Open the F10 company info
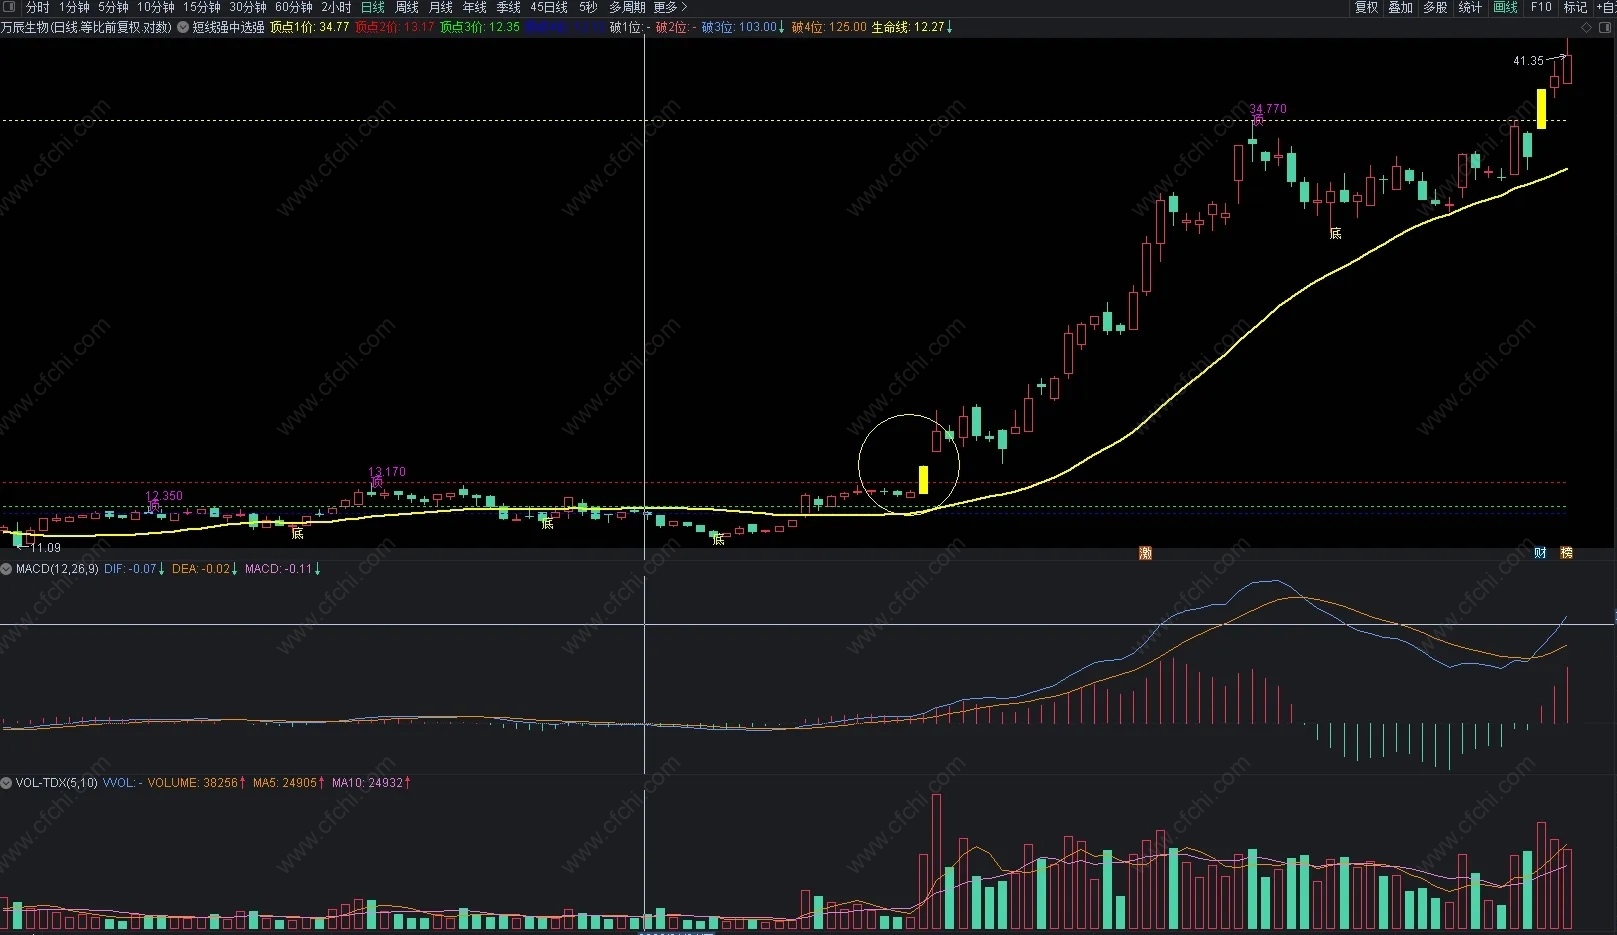Viewport: 1617px width, 935px height. click(x=1541, y=7)
